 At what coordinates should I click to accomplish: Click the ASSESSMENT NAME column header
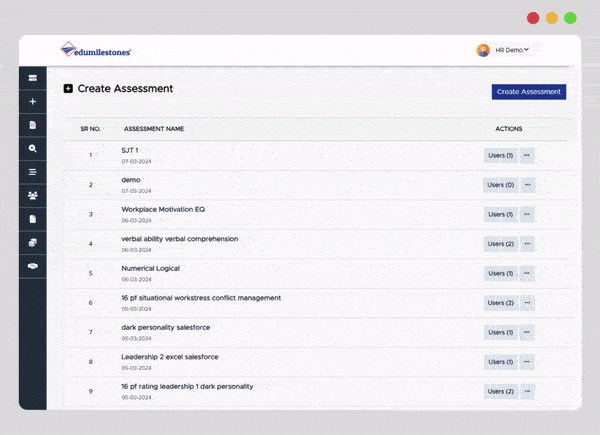(x=154, y=129)
